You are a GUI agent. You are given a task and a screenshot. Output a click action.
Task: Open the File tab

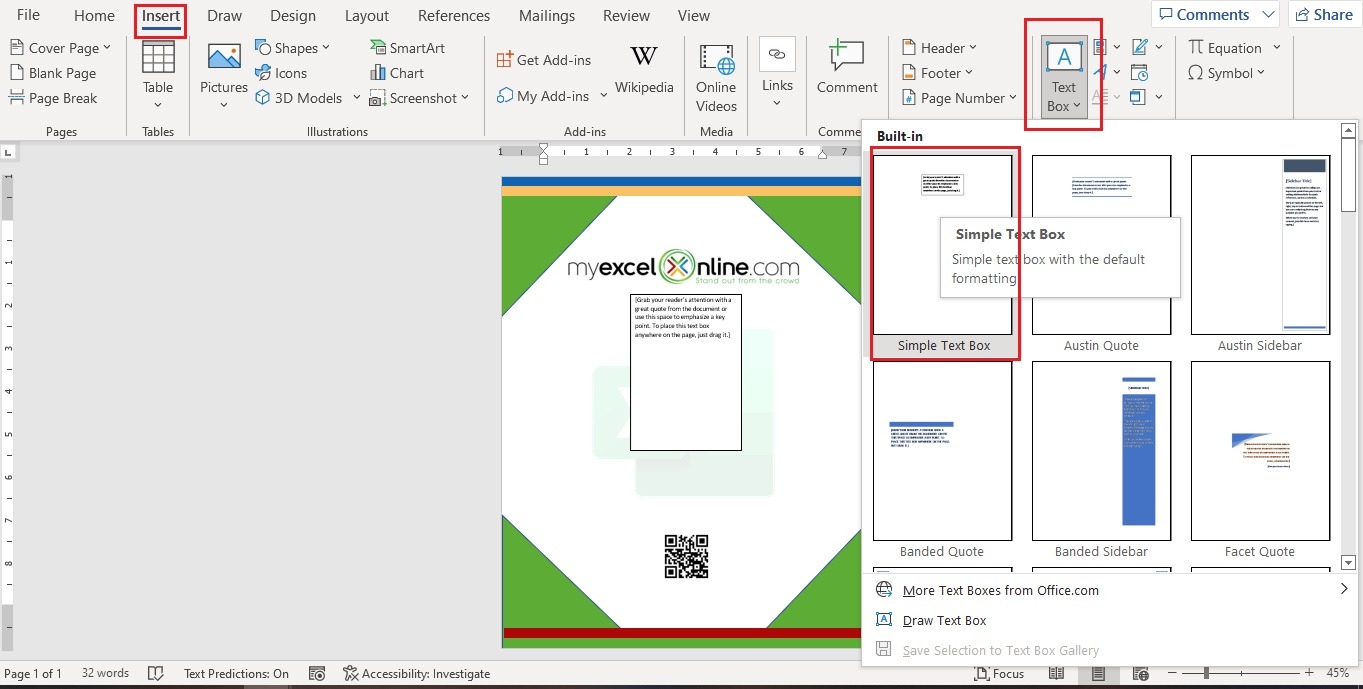tap(28, 15)
